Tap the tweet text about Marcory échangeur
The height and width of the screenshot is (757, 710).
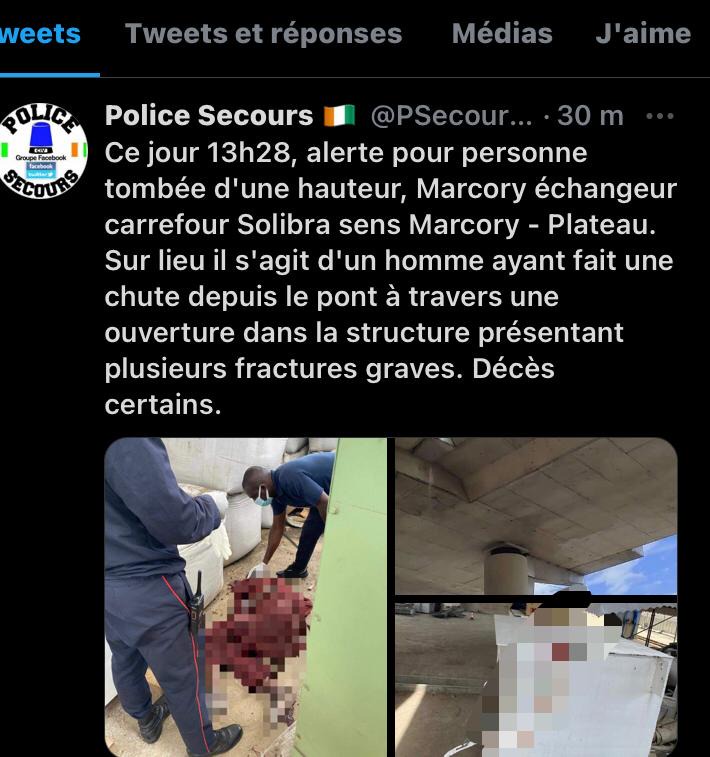(391, 279)
